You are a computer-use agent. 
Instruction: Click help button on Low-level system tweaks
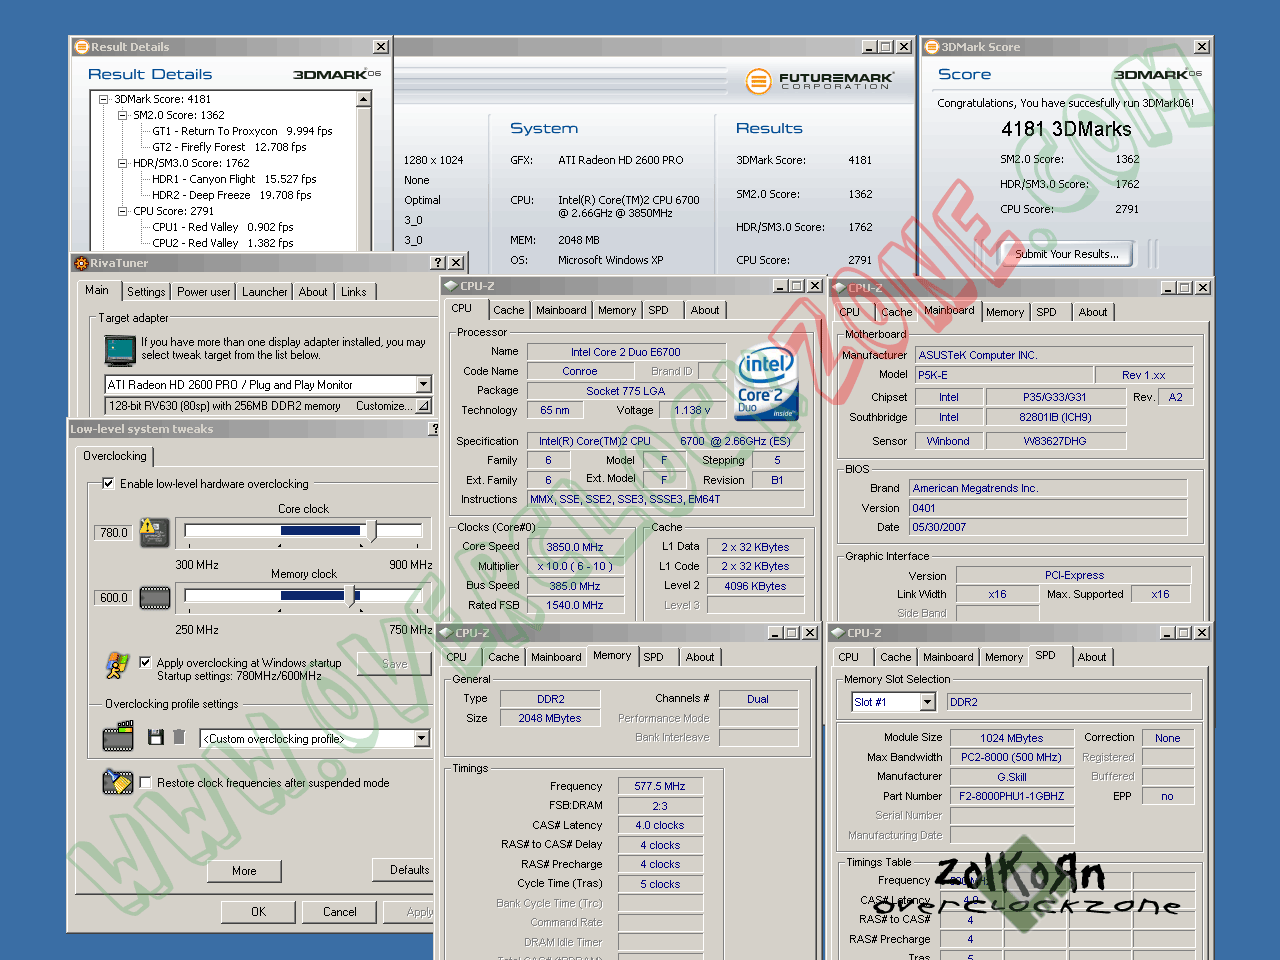coord(434,429)
